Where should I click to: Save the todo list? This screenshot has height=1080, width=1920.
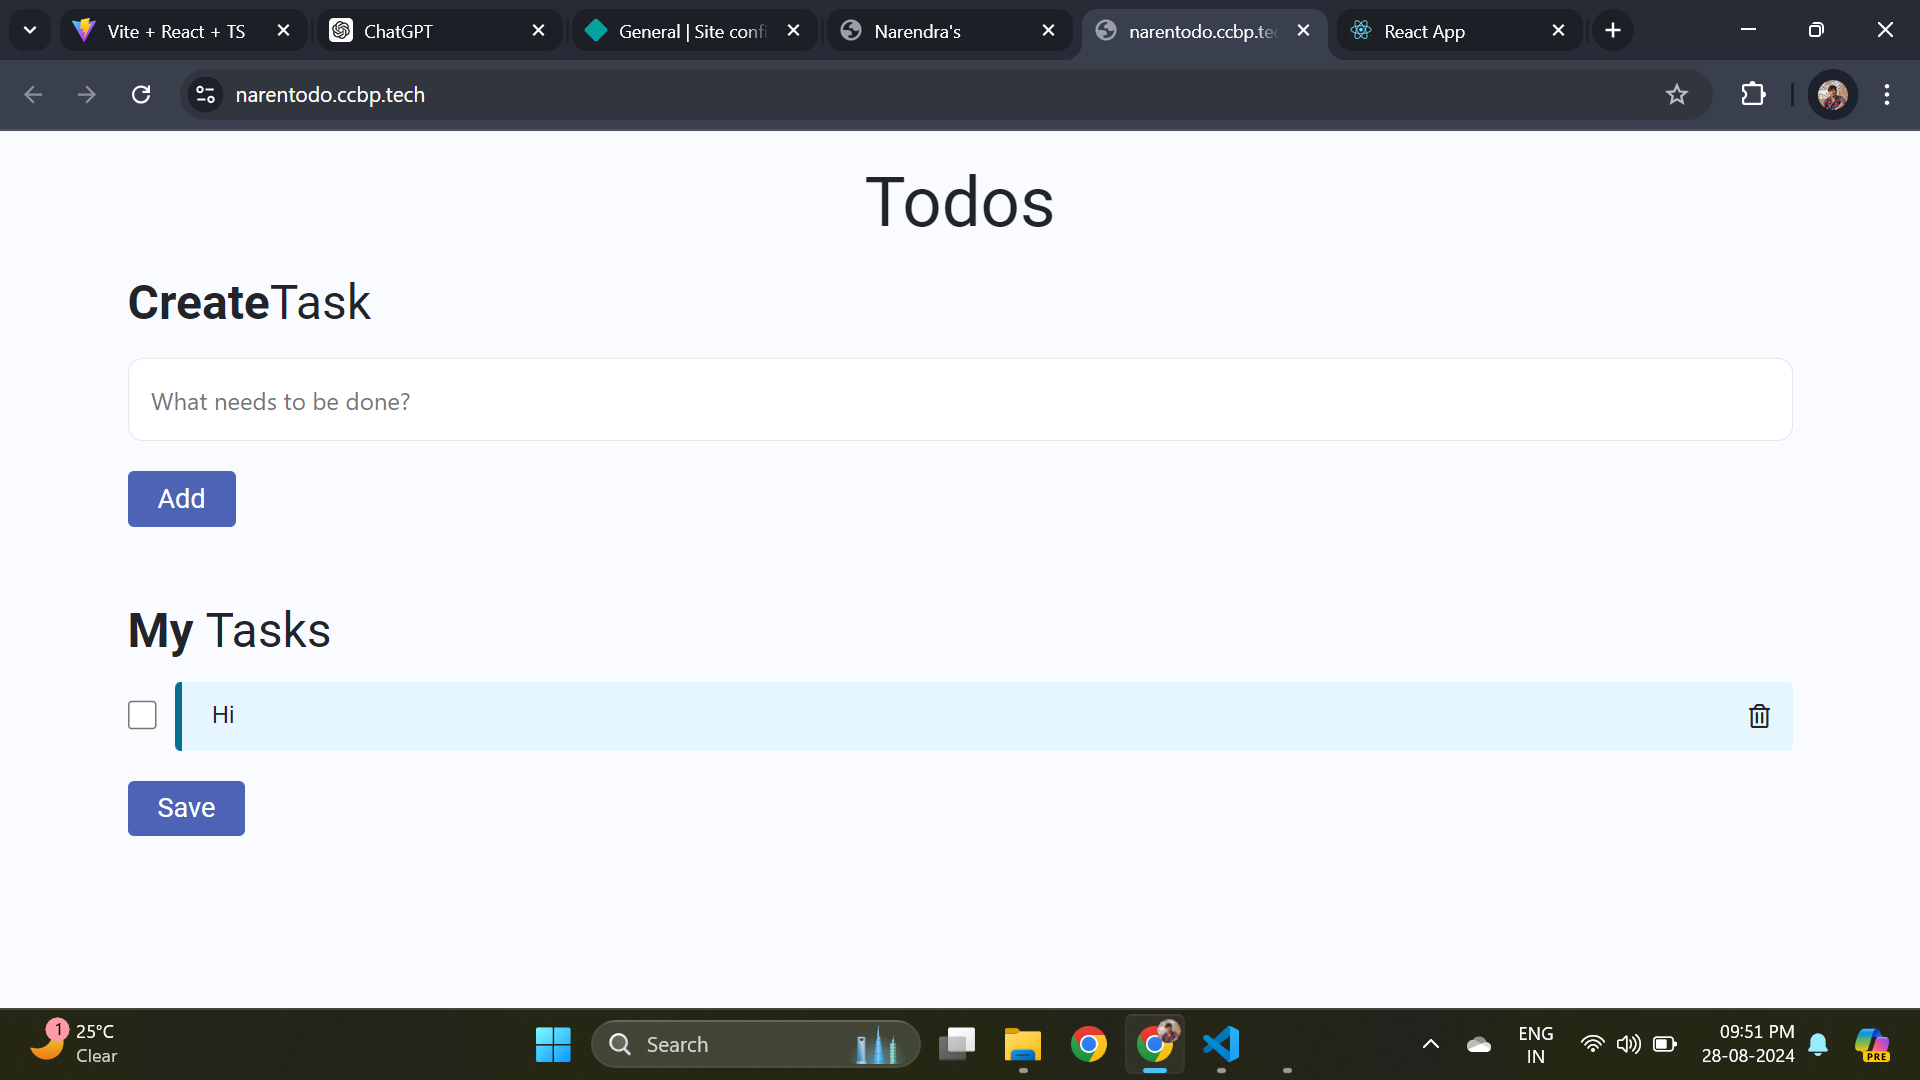click(186, 808)
